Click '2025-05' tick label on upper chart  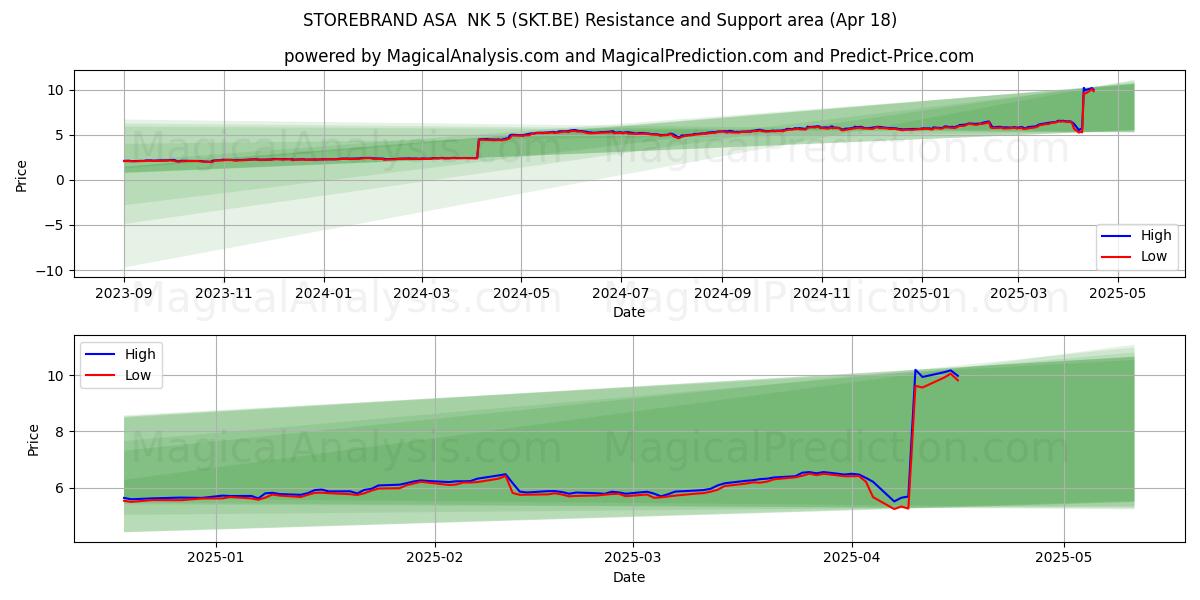tap(1117, 295)
